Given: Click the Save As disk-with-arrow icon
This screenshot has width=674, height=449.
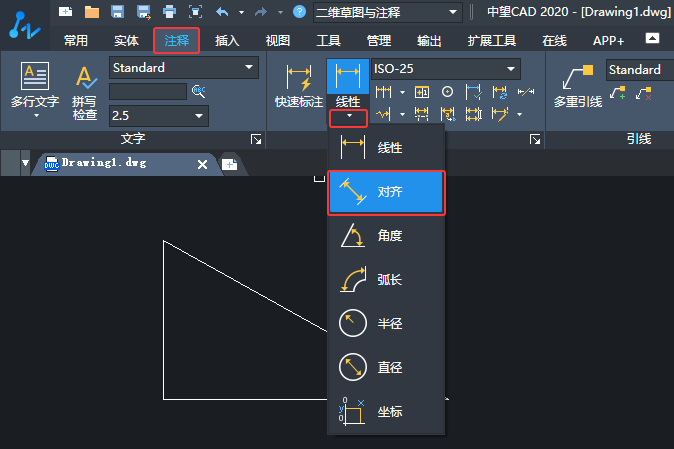Looking at the screenshot, I should [x=144, y=12].
